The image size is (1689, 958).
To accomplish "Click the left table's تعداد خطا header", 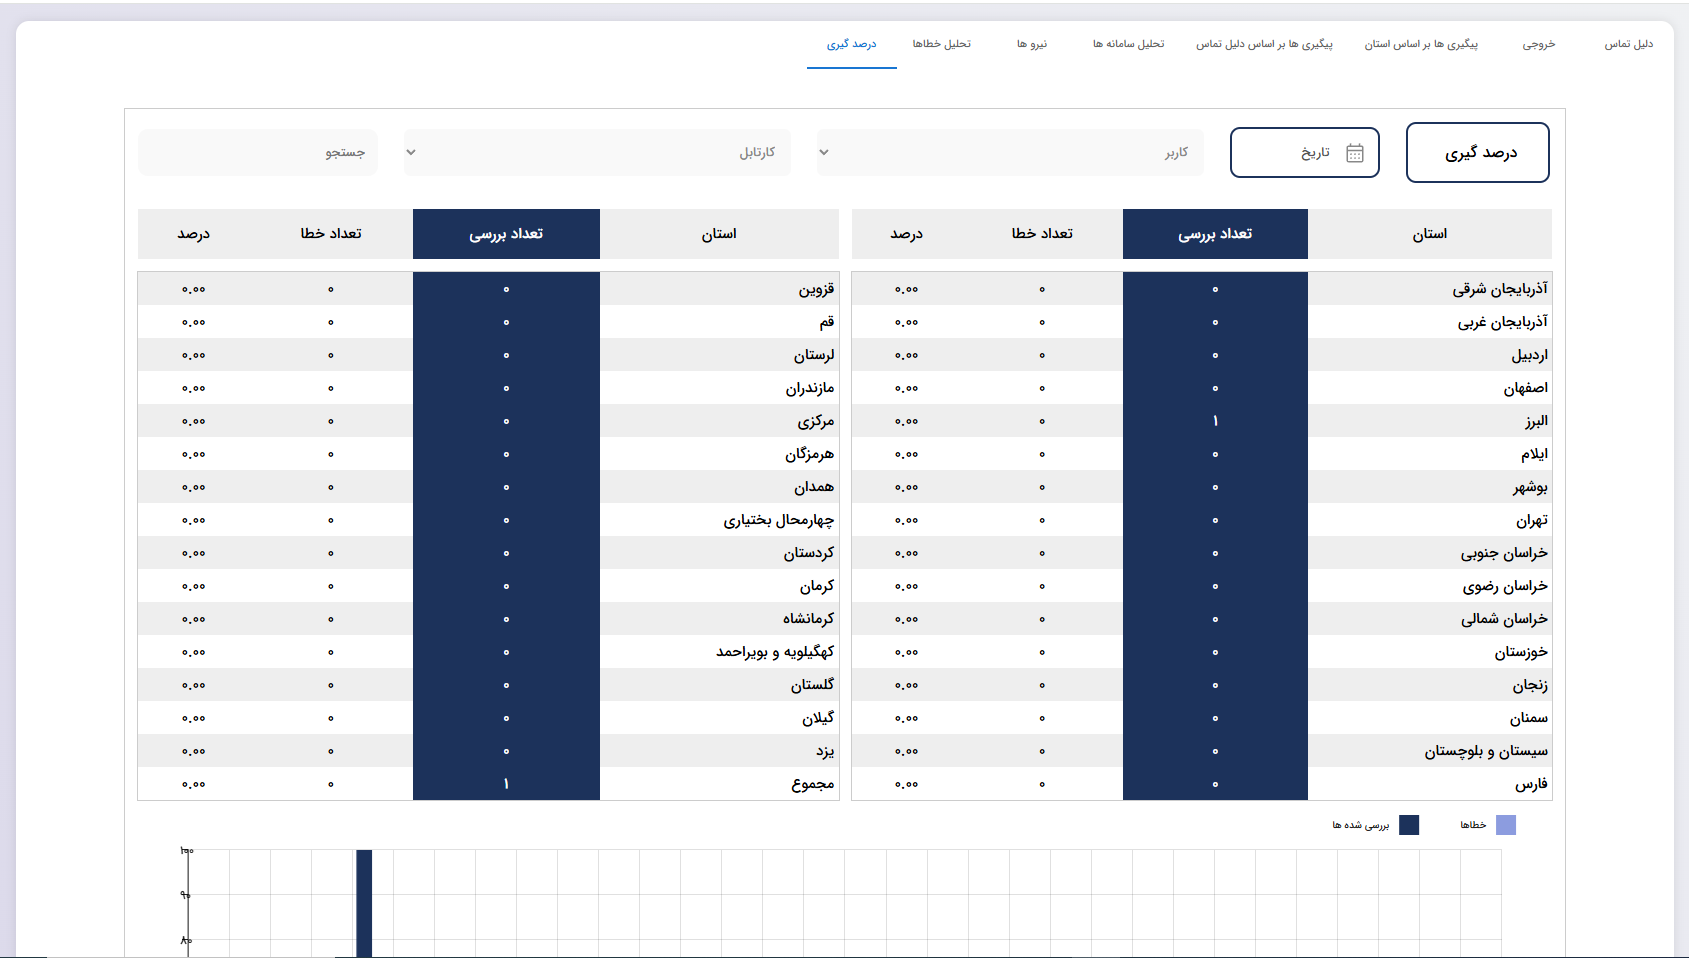I will pyautogui.click(x=331, y=234).
